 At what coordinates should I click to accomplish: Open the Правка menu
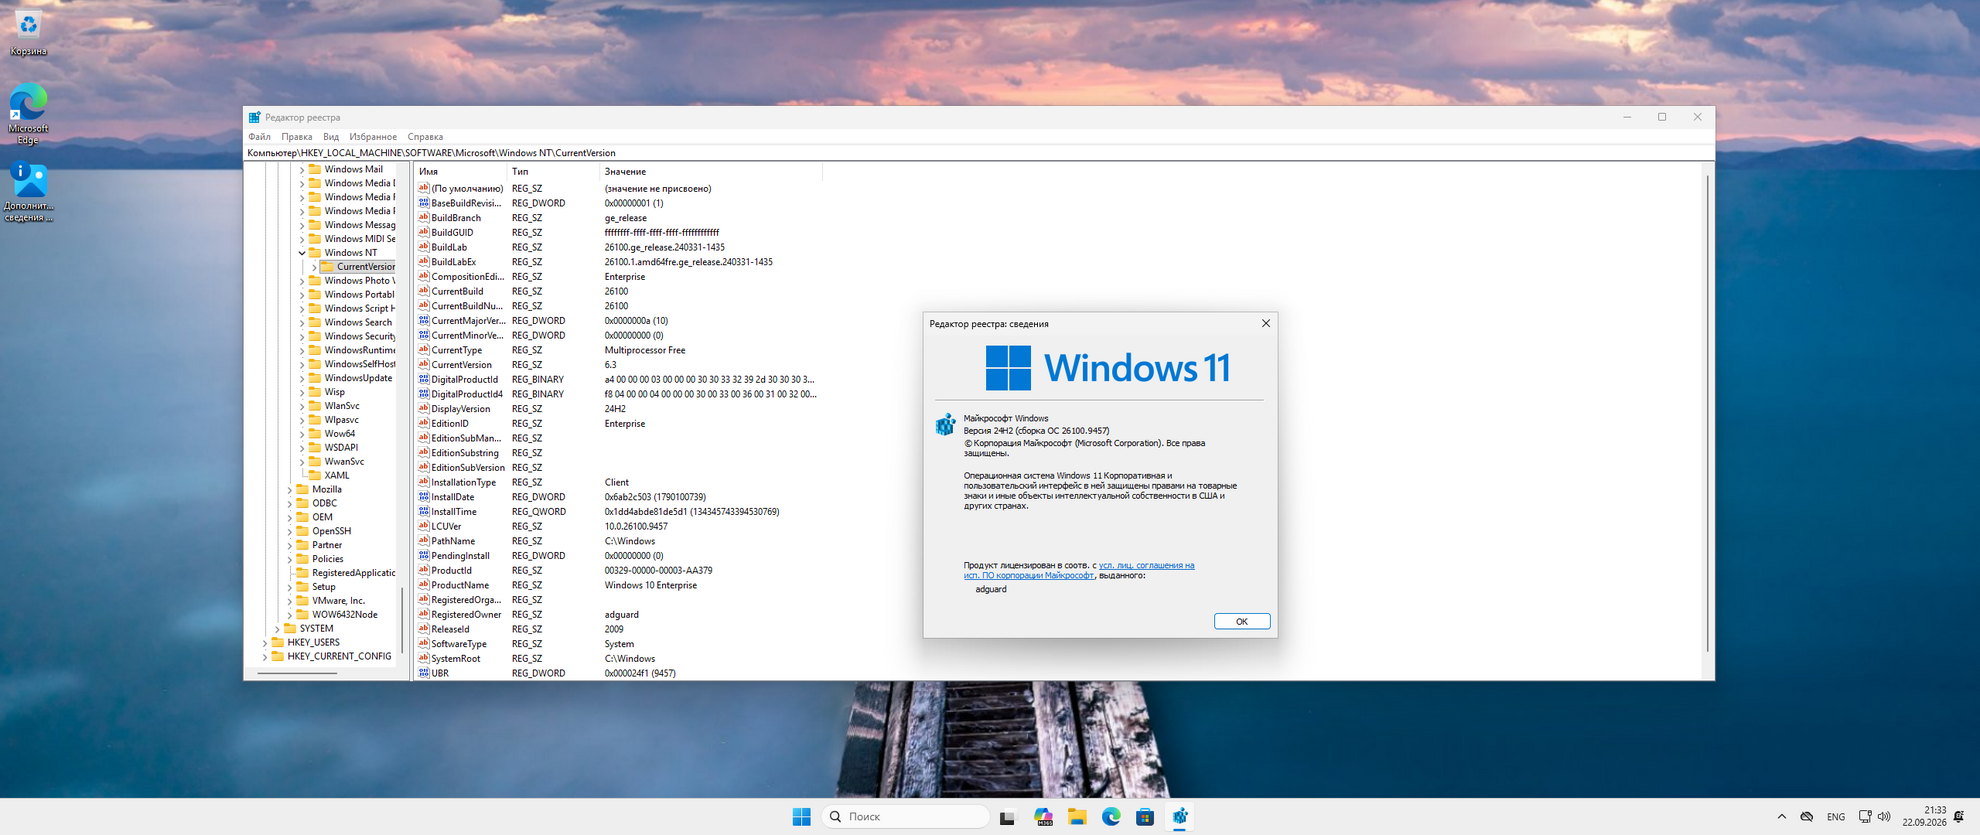coord(297,137)
